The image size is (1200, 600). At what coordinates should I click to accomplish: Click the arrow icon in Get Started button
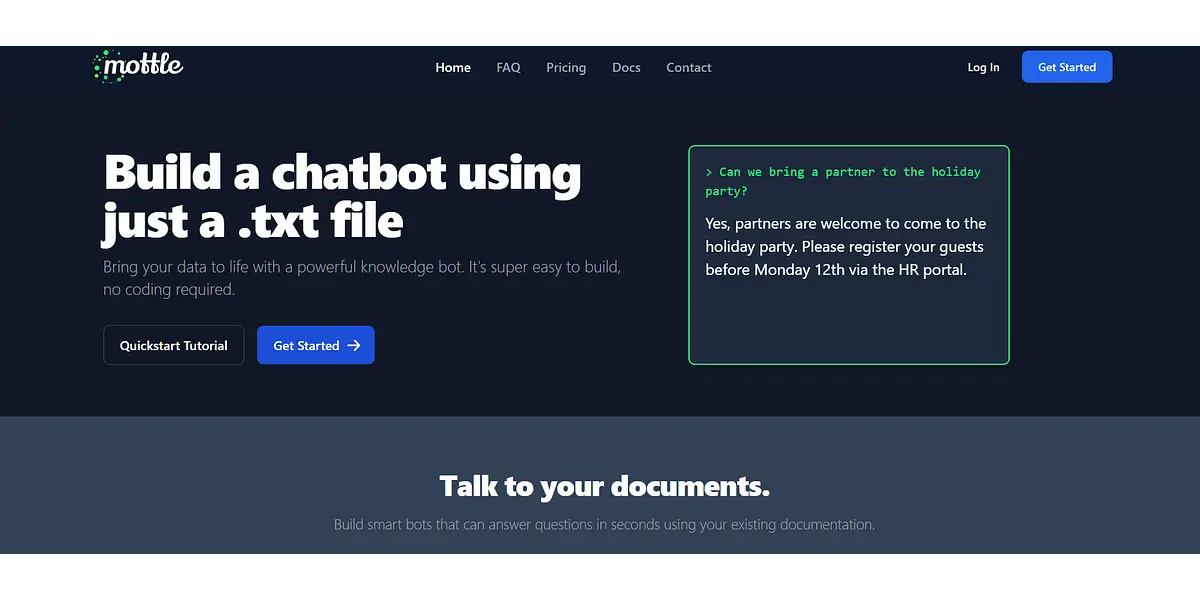click(x=353, y=345)
